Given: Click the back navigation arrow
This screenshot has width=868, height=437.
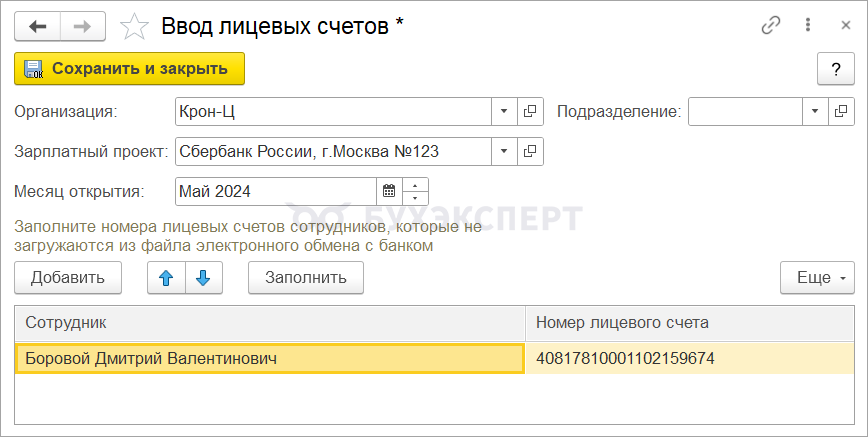Looking at the screenshot, I should pos(39,27).
